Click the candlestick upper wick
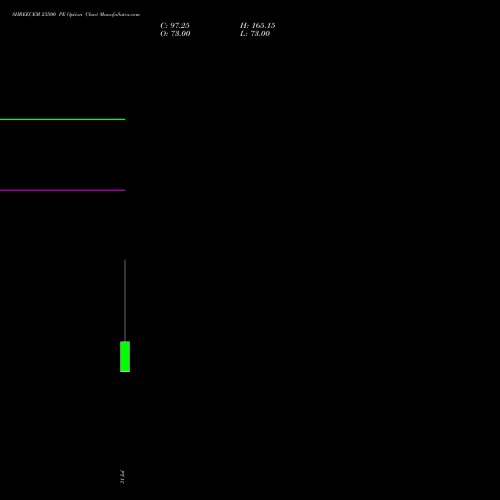The width and height of the screenshot is (500, 500). point(125,300)
